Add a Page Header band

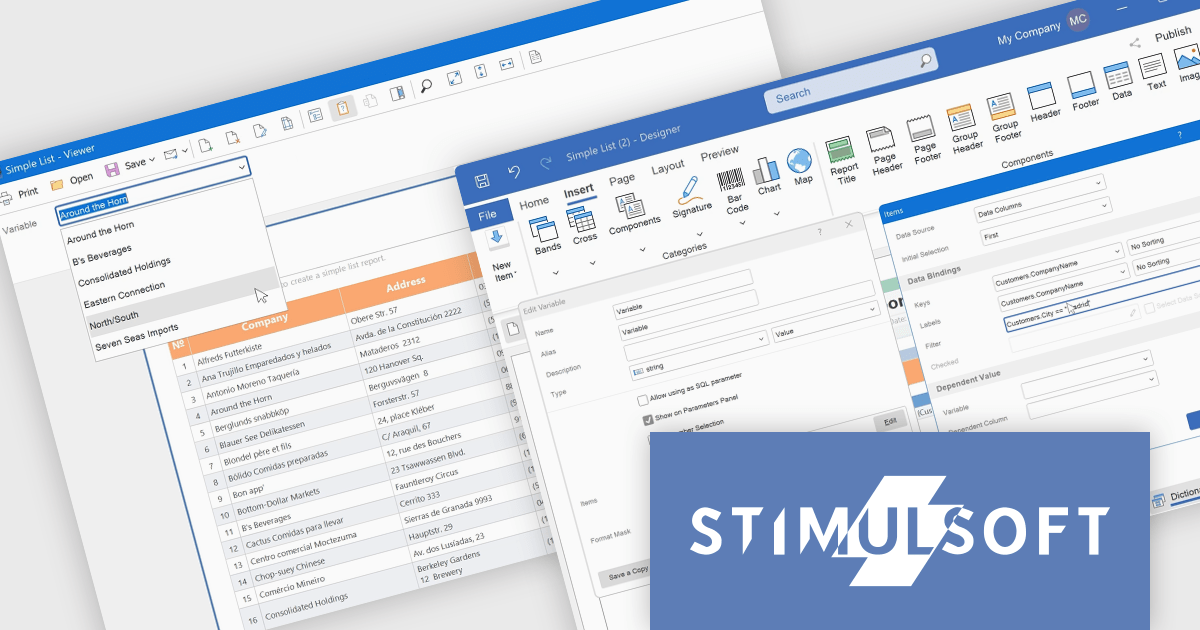884,150
